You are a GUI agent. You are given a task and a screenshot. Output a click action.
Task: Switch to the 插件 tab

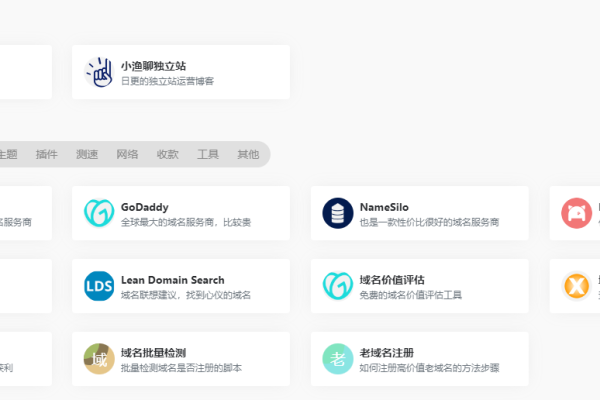click(47, 154)
